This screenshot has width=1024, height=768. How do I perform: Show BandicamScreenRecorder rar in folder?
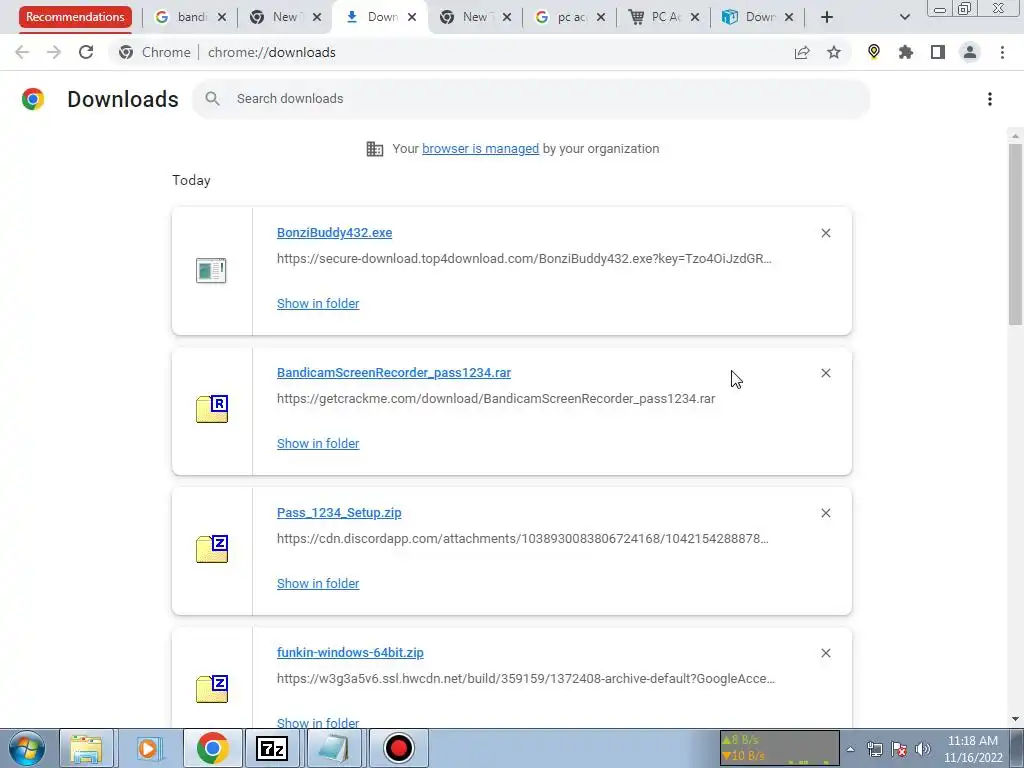coord(318,443)
